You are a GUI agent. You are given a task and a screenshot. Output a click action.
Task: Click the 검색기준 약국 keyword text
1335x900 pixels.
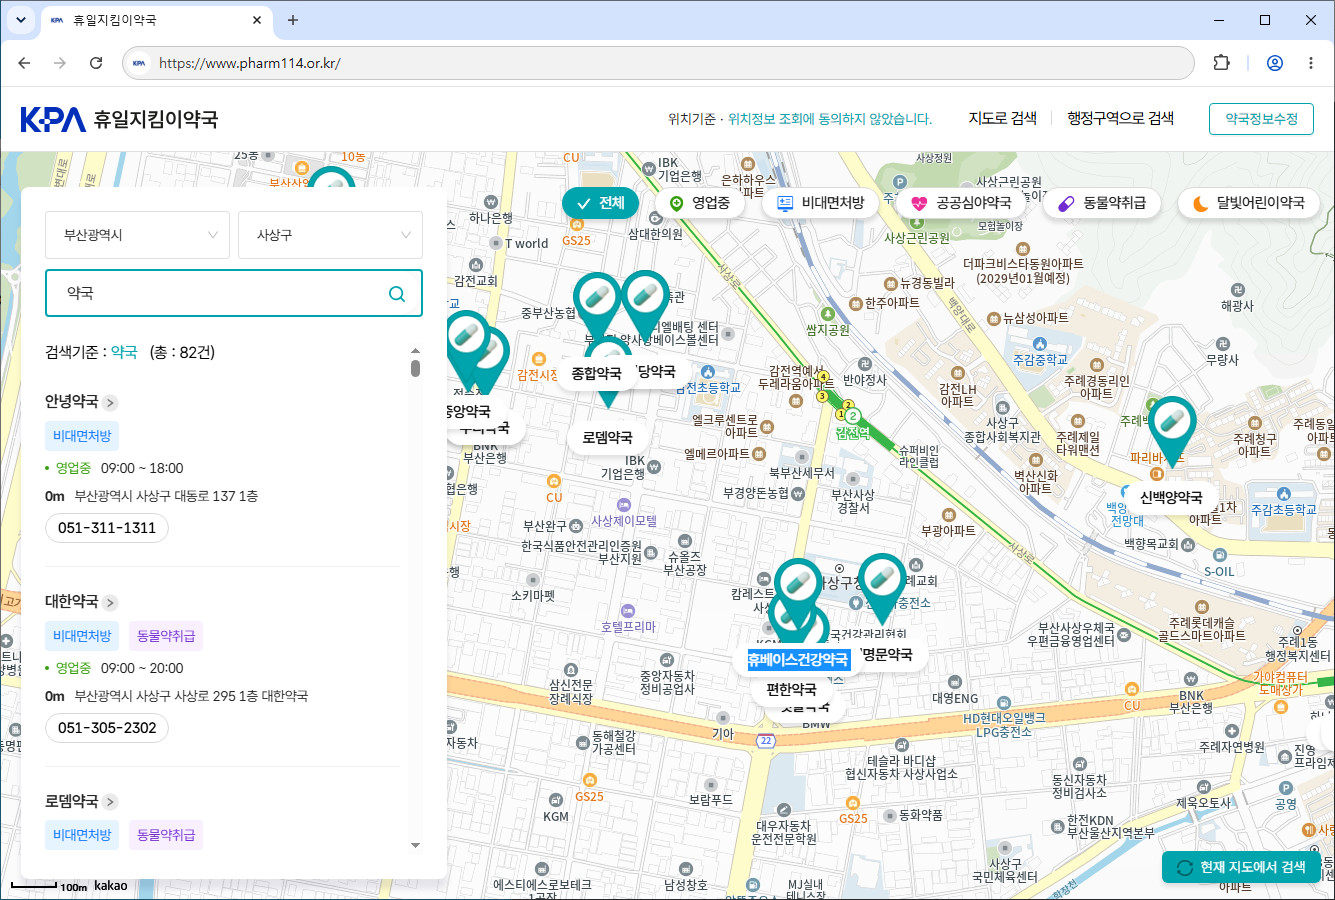point(124,352)
